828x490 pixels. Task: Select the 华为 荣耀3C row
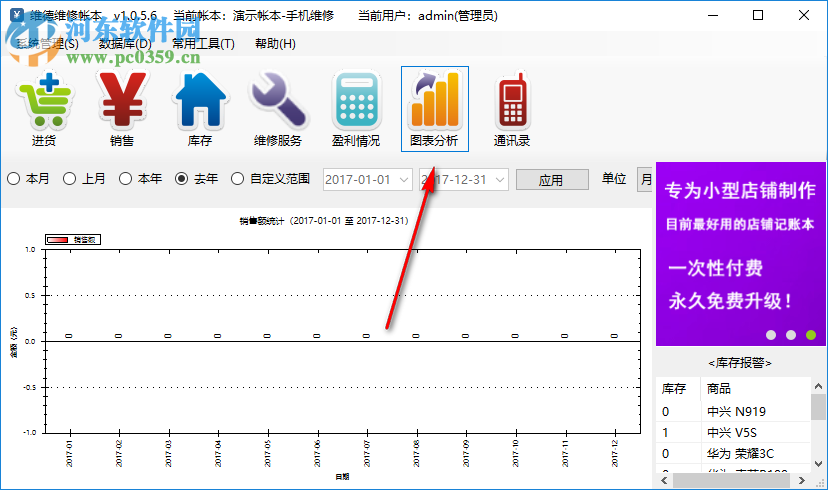pyautogui.click(x=733, y=454)
